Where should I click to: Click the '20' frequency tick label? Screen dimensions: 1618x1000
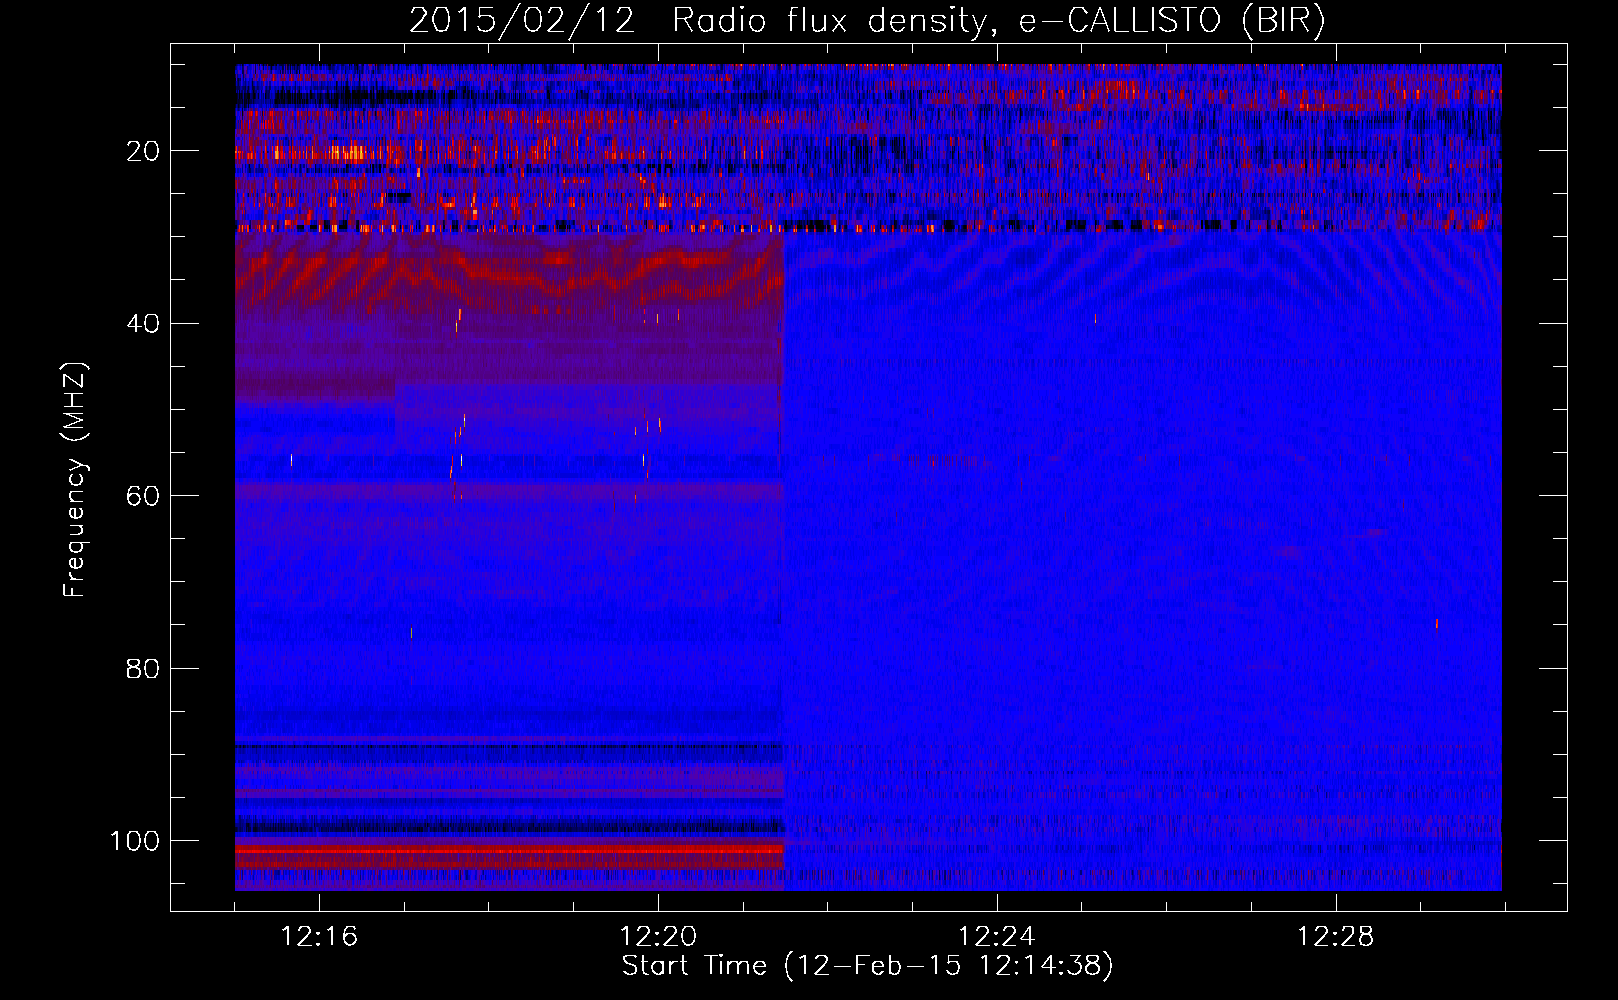(x=143, y=151)
